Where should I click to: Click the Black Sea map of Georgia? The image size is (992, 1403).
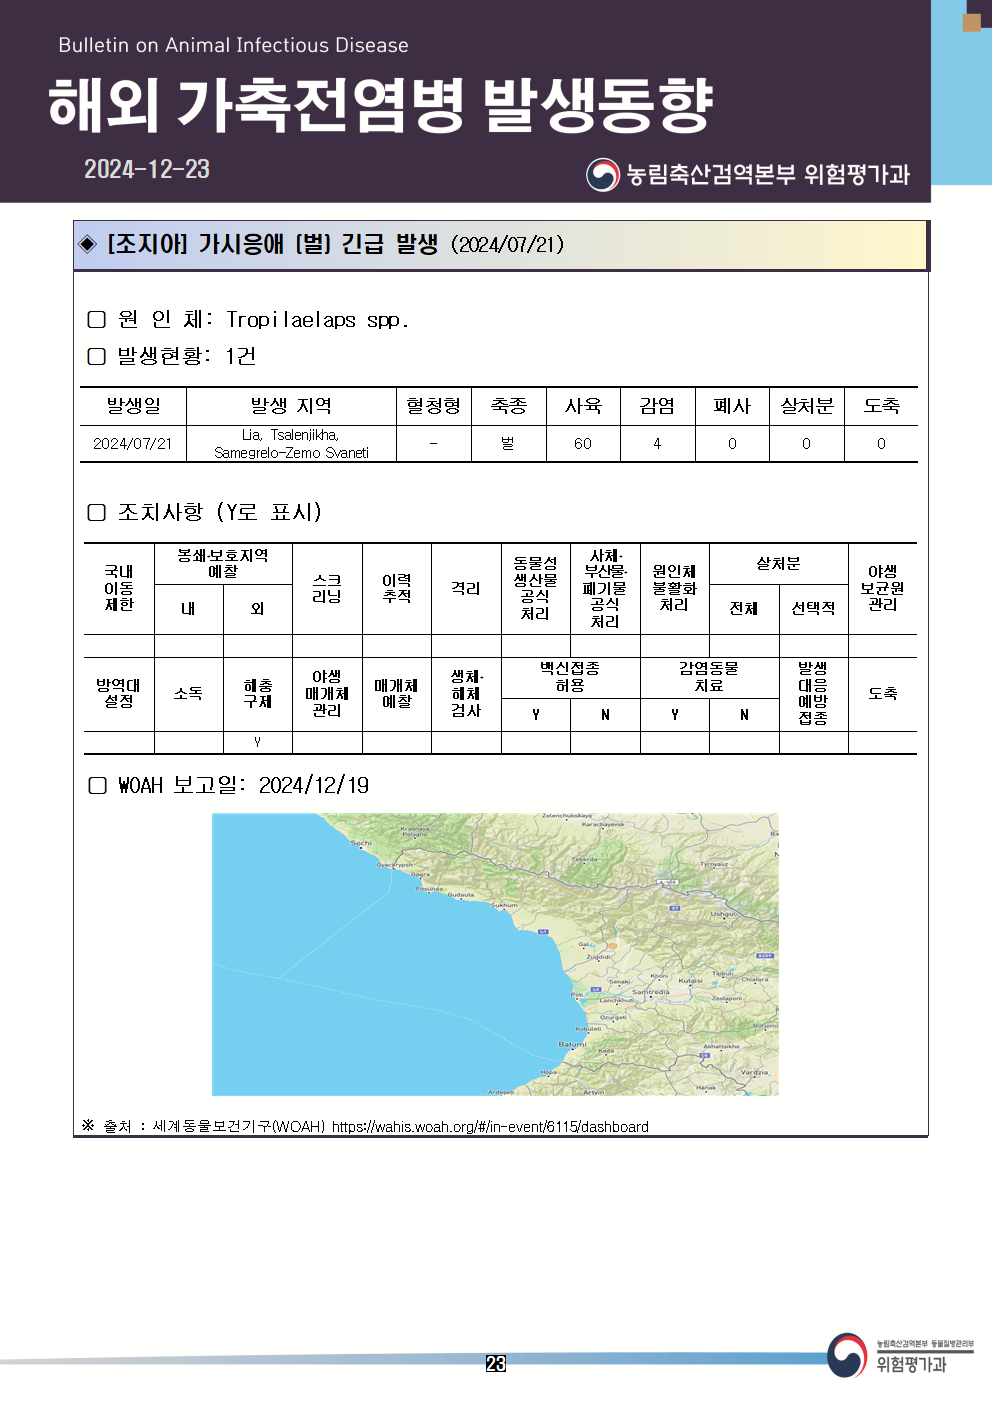point(495,954)
